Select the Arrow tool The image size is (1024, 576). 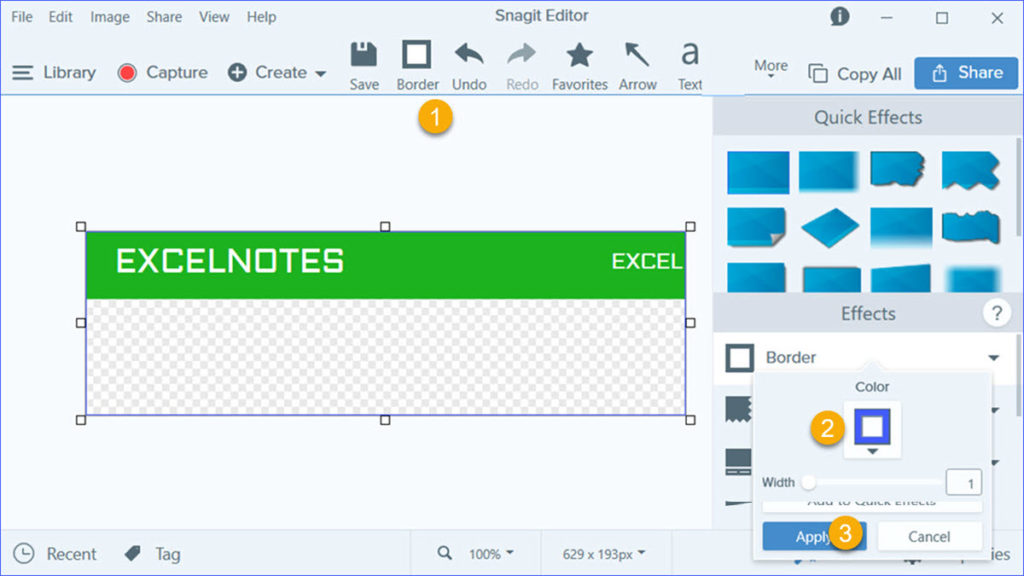[637, 66]
